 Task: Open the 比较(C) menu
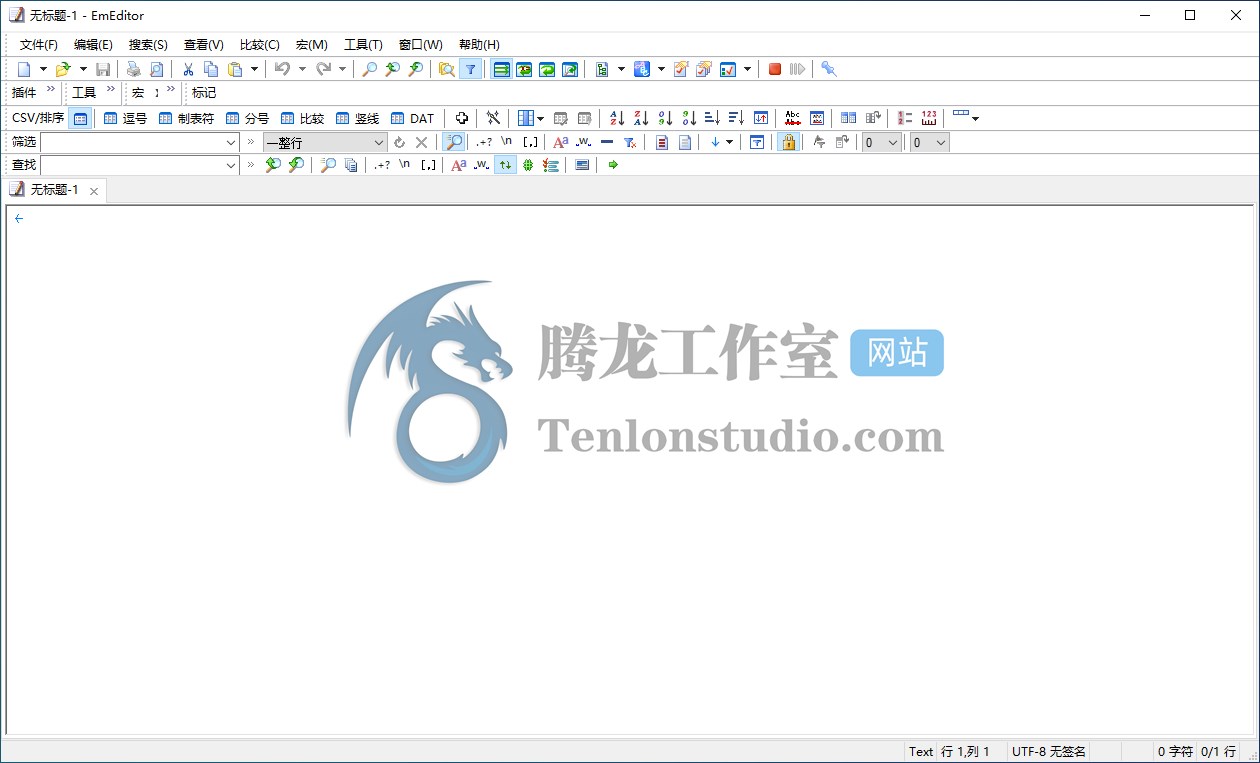tap(259, 45)
